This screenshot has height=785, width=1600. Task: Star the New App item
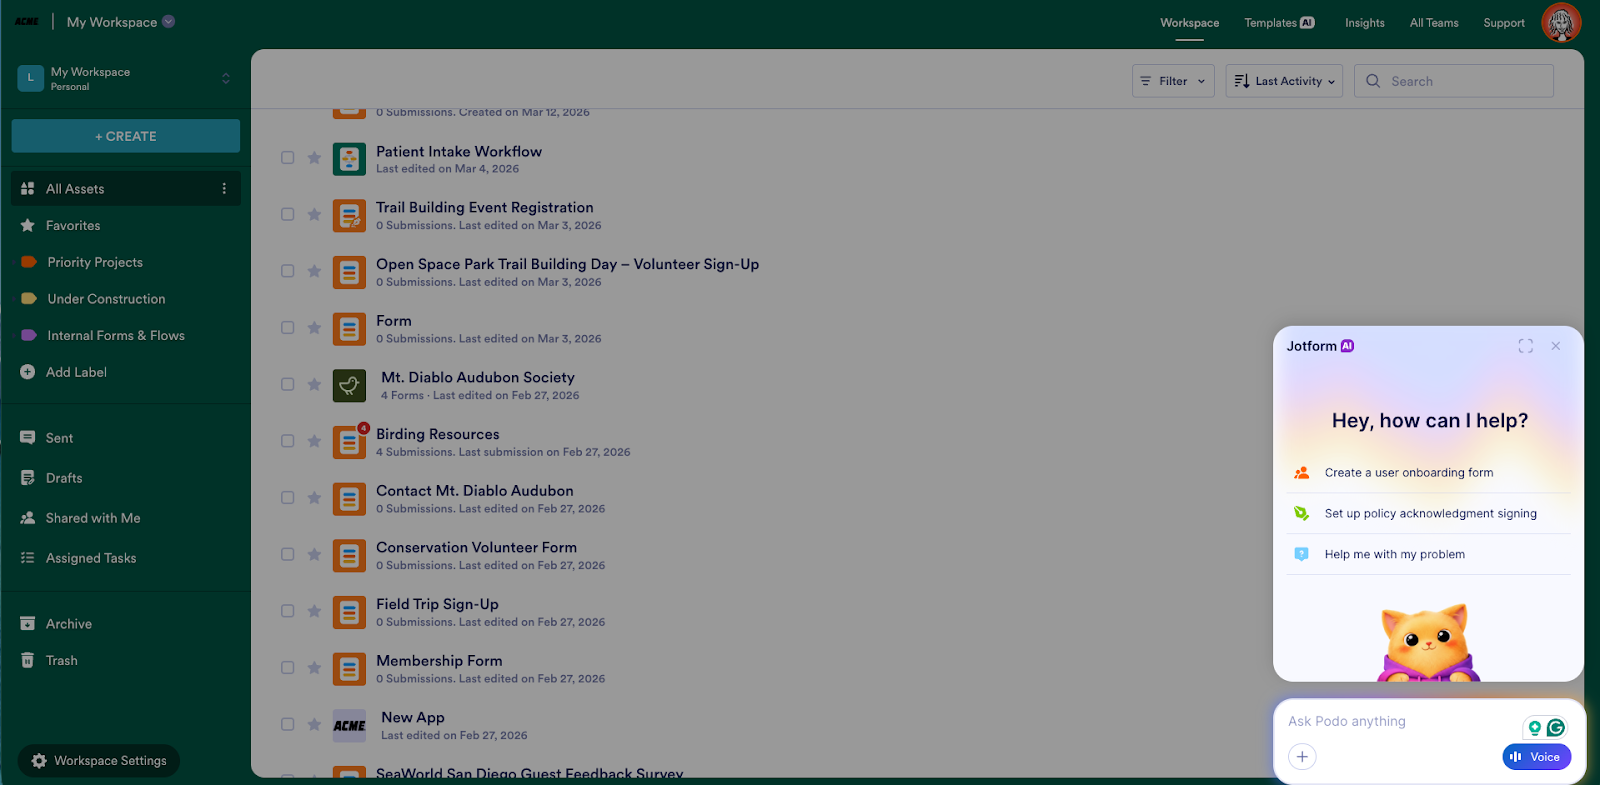tap(314, 725)
